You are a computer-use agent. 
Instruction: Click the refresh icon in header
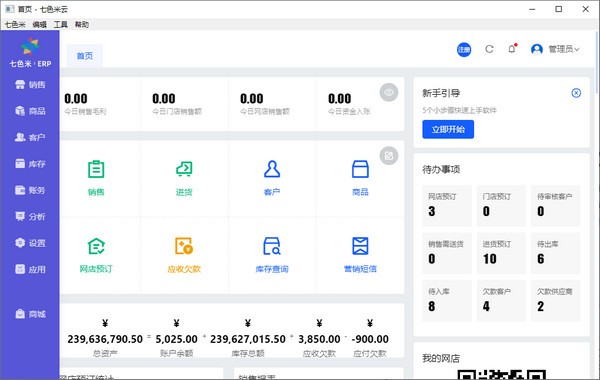click(489, 49)
